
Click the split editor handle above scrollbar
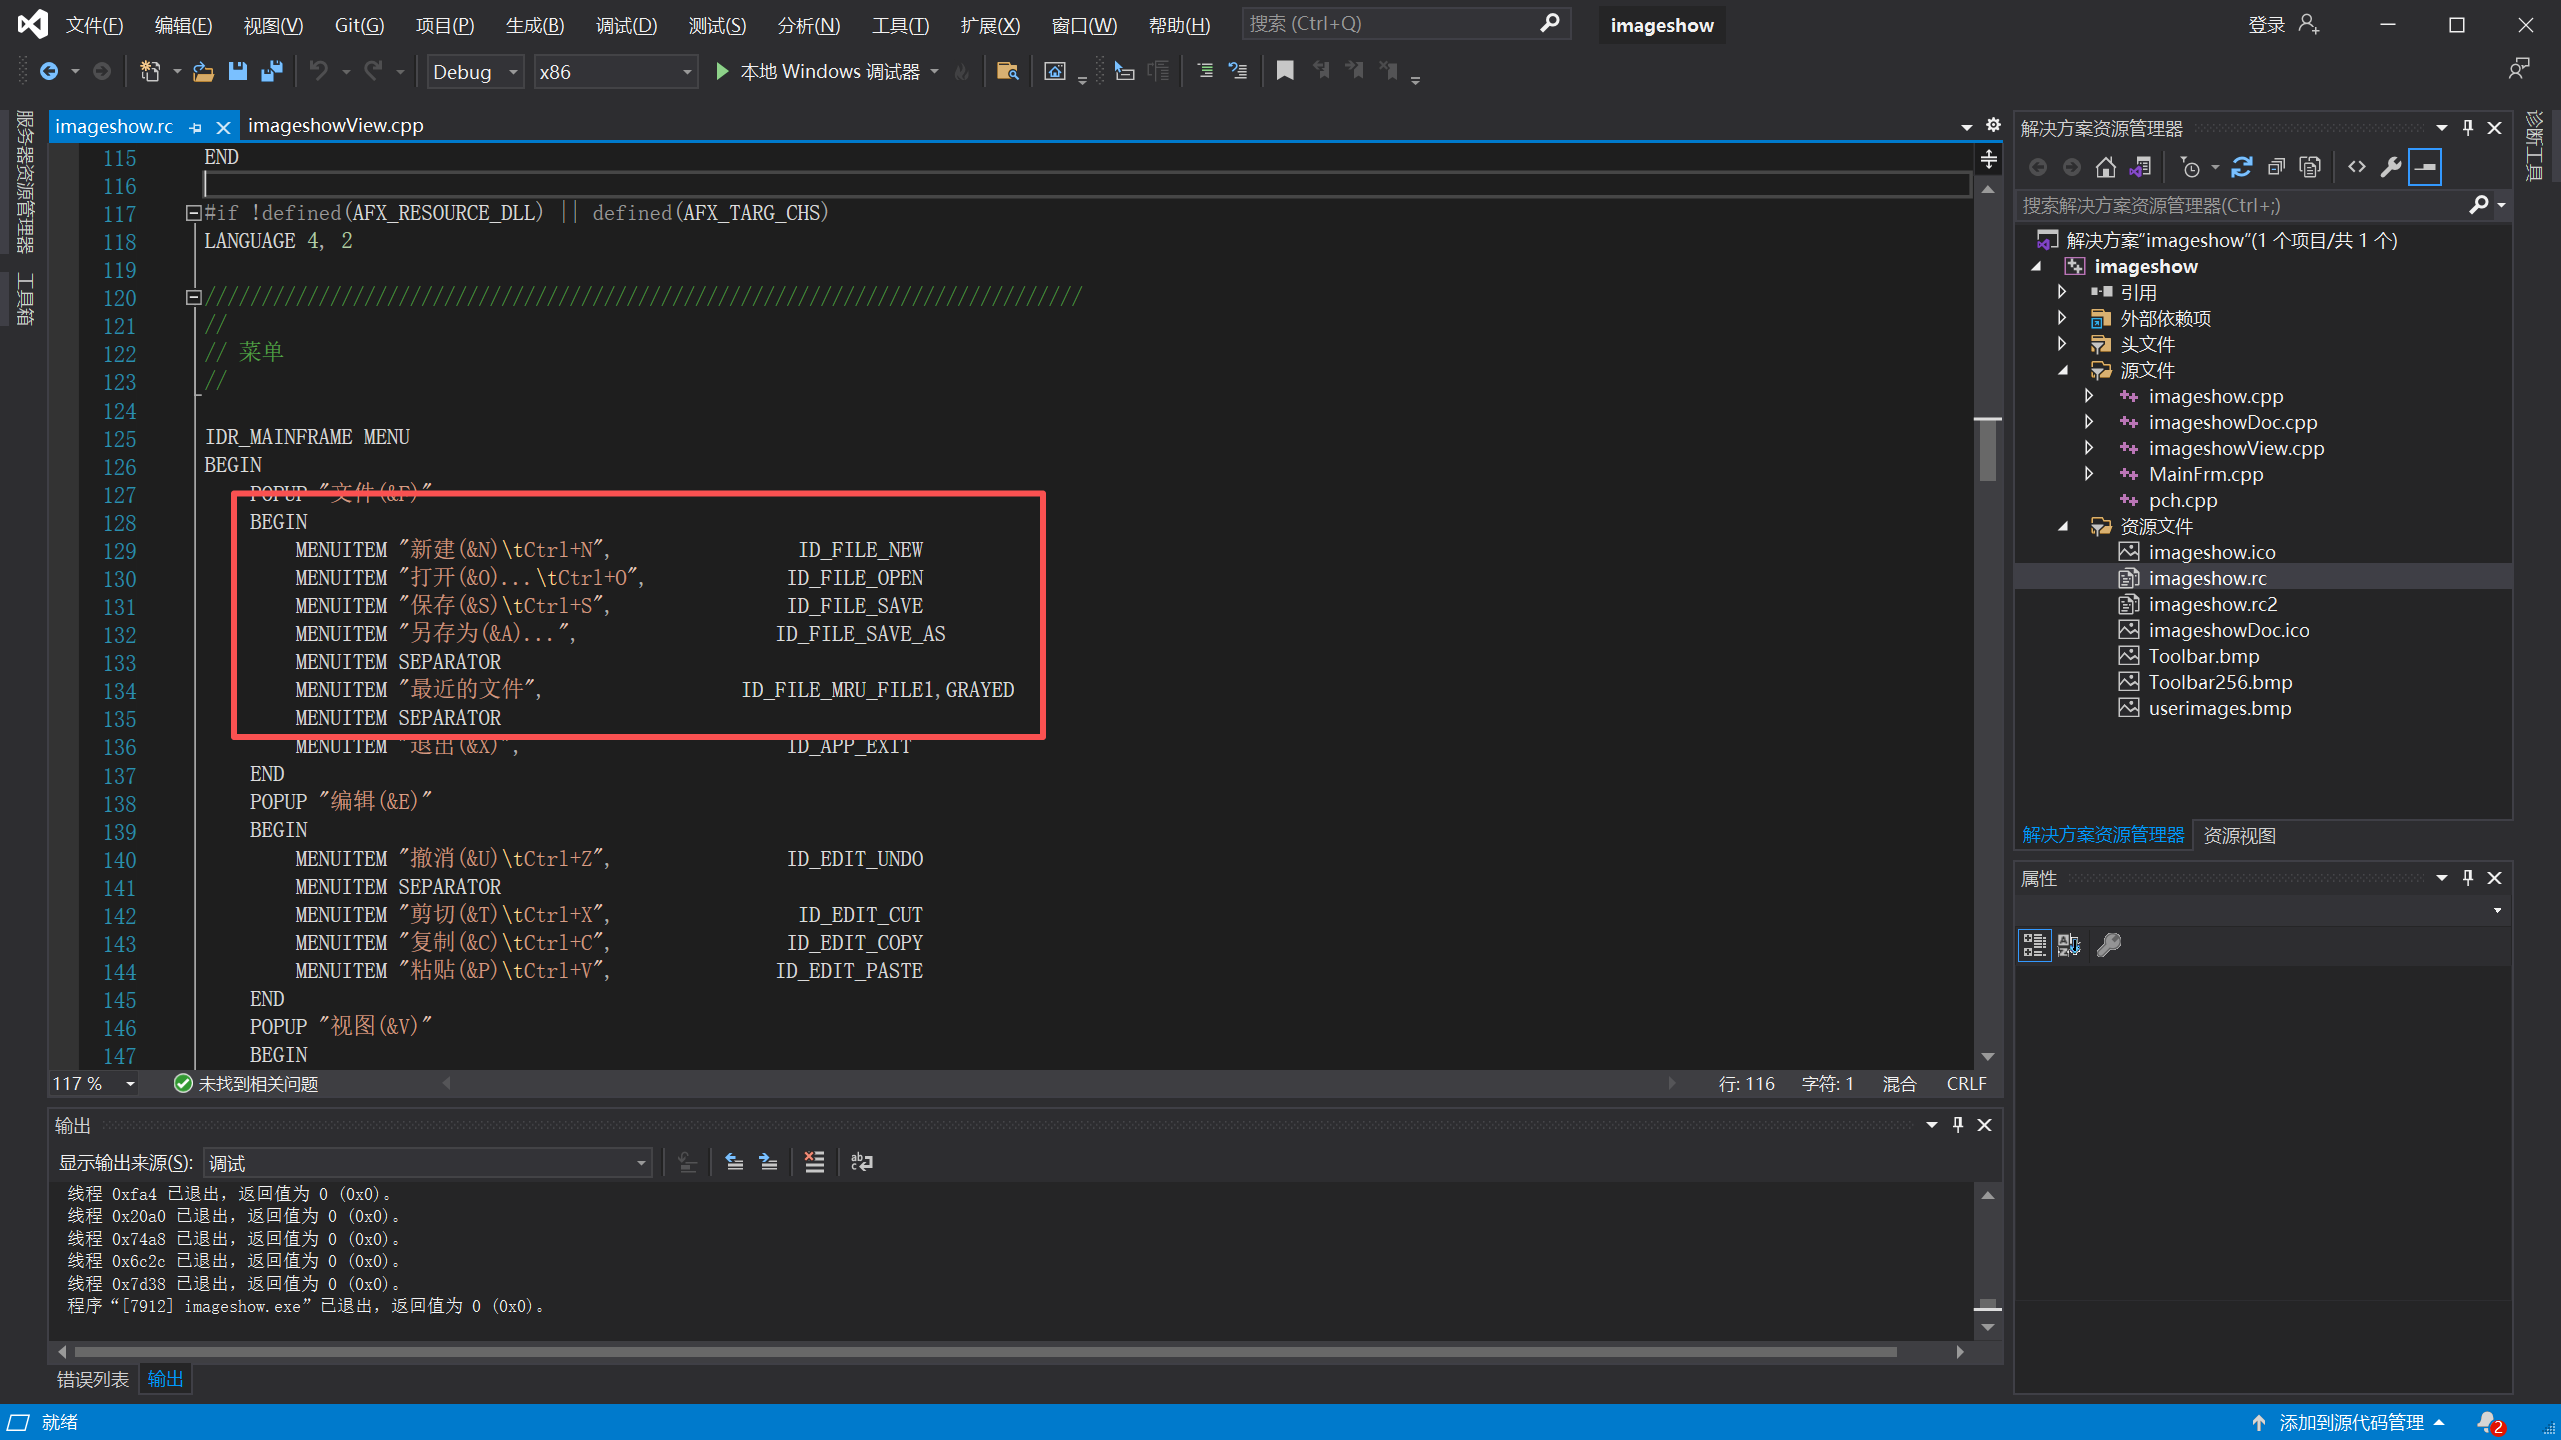pos(1988,159)
